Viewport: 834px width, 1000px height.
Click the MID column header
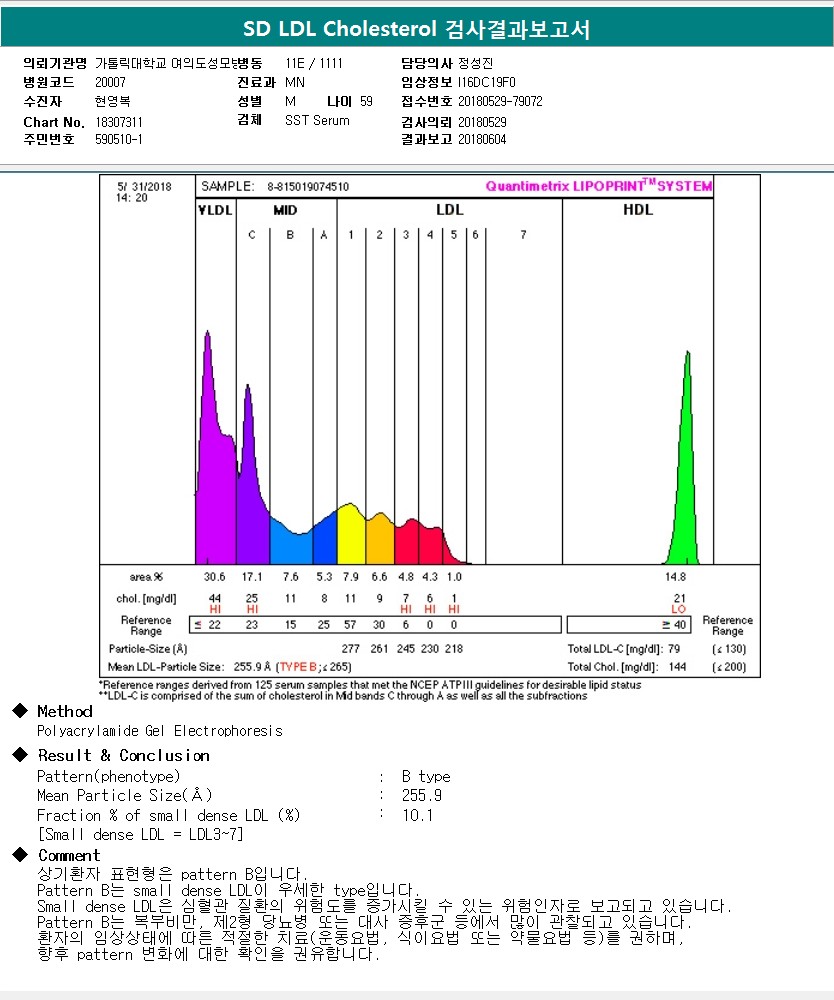tap(285, 210)
